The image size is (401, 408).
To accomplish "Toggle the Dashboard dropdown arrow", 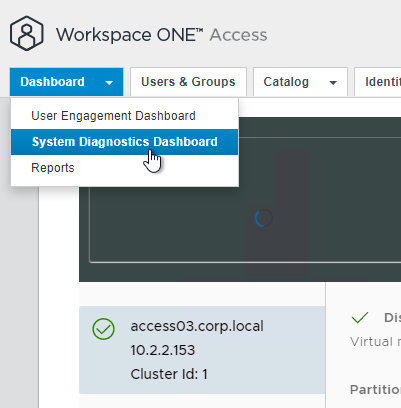I will pos(109,83).
